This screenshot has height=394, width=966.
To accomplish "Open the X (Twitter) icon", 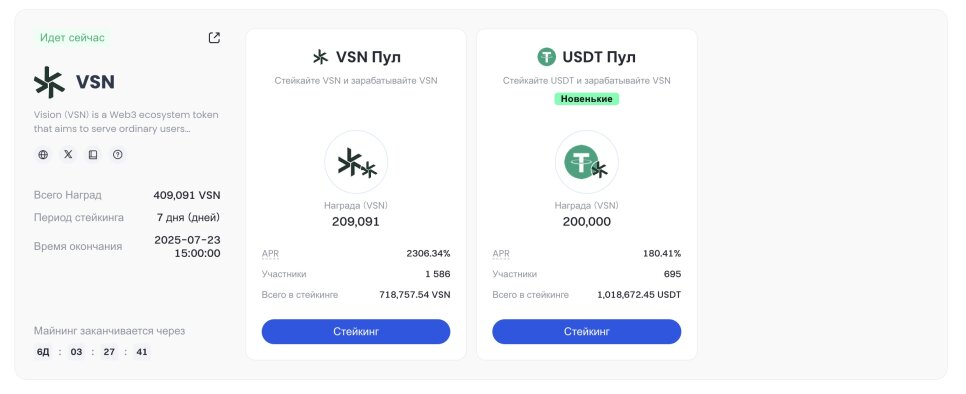I will (68, 155).
